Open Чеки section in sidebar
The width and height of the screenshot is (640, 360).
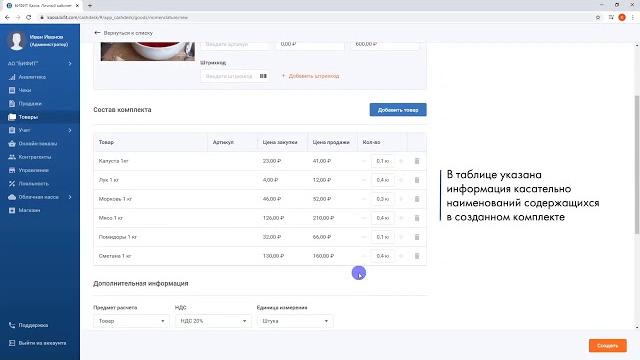coord(24,90)
